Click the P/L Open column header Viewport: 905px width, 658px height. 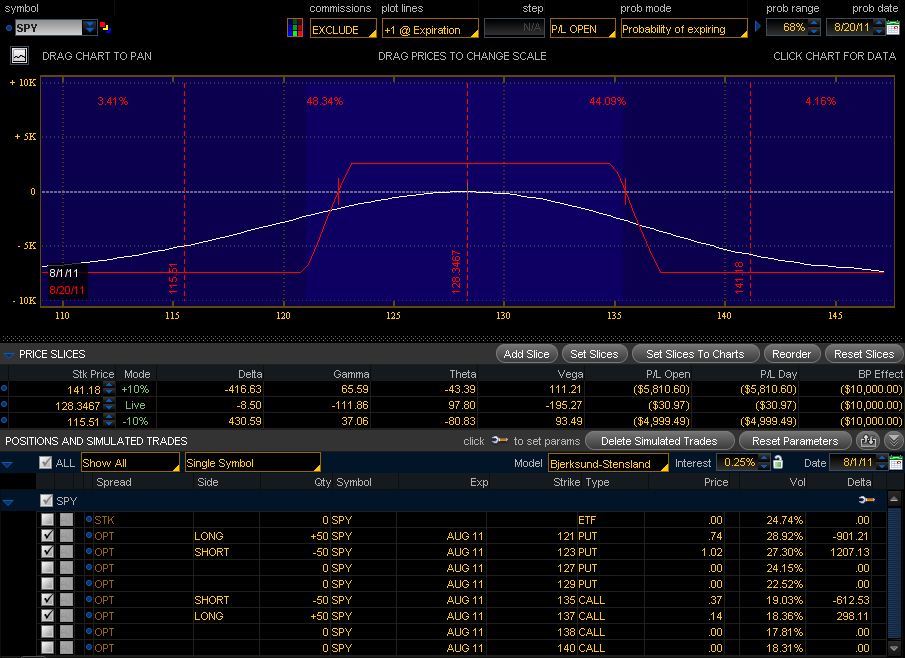pos(668,374)
